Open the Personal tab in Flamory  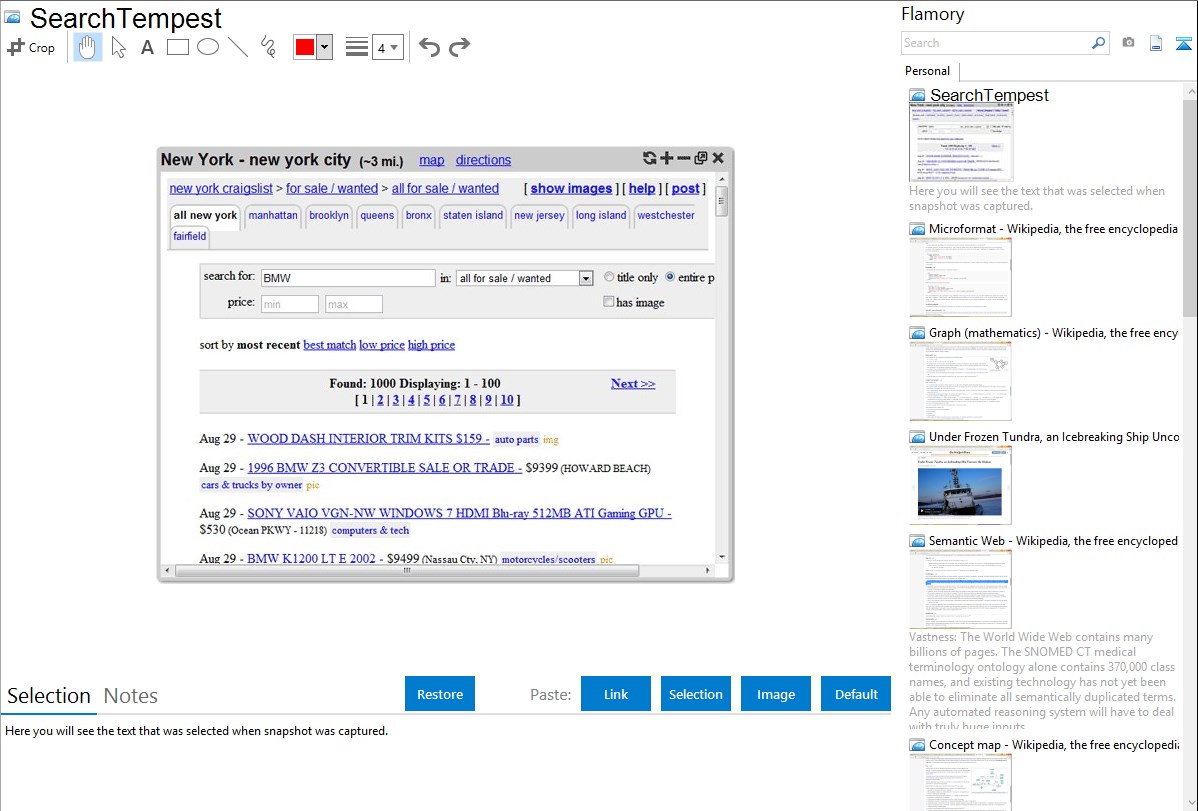coord(928,71)
